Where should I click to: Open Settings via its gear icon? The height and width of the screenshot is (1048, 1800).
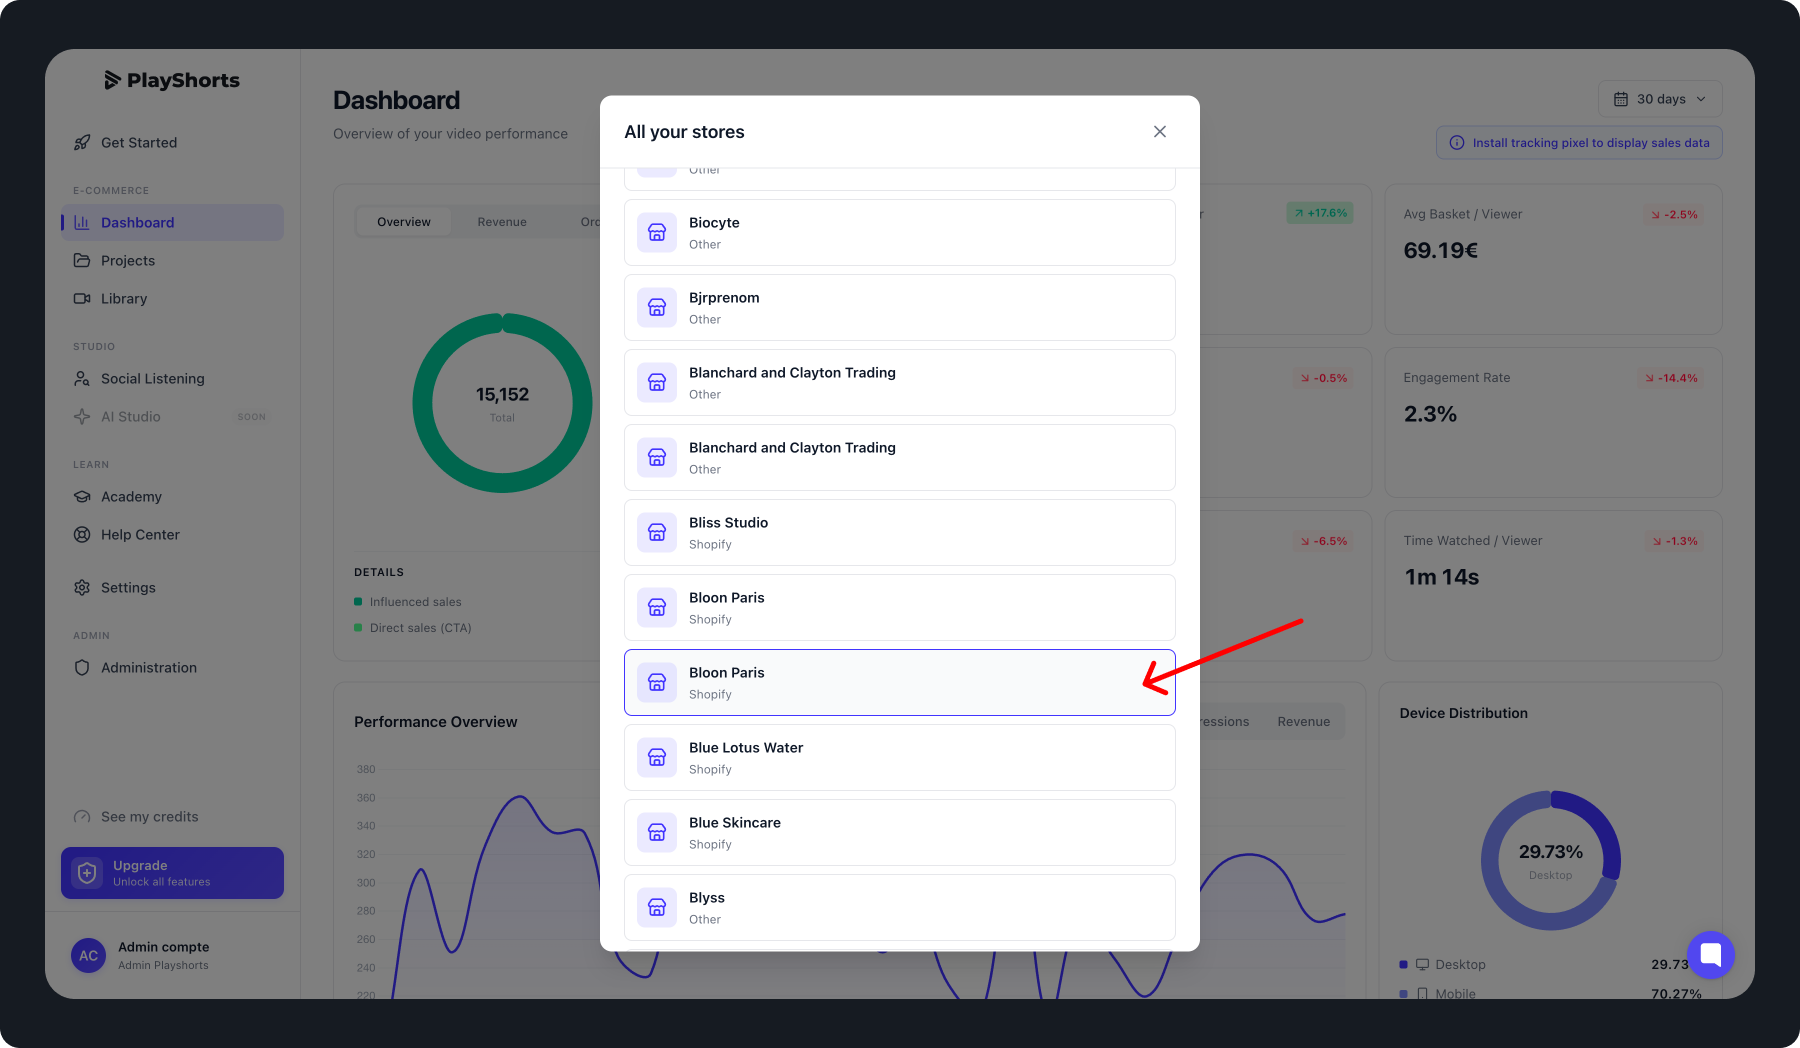pyautogui.click(x=82, y=588)
